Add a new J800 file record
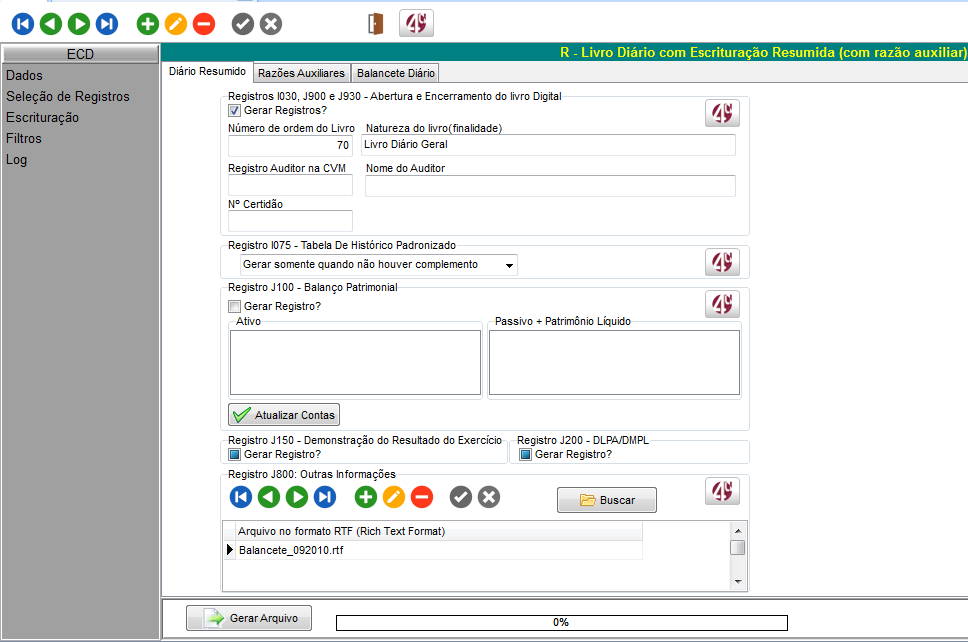The image size is (968, 642). (365, 497)
